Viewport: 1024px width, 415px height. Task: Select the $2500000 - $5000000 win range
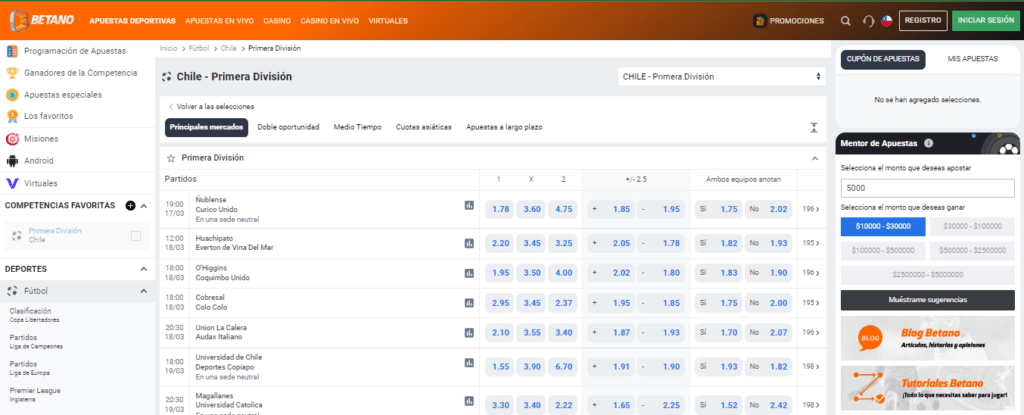pyautogui.click(x=928, y=275)
